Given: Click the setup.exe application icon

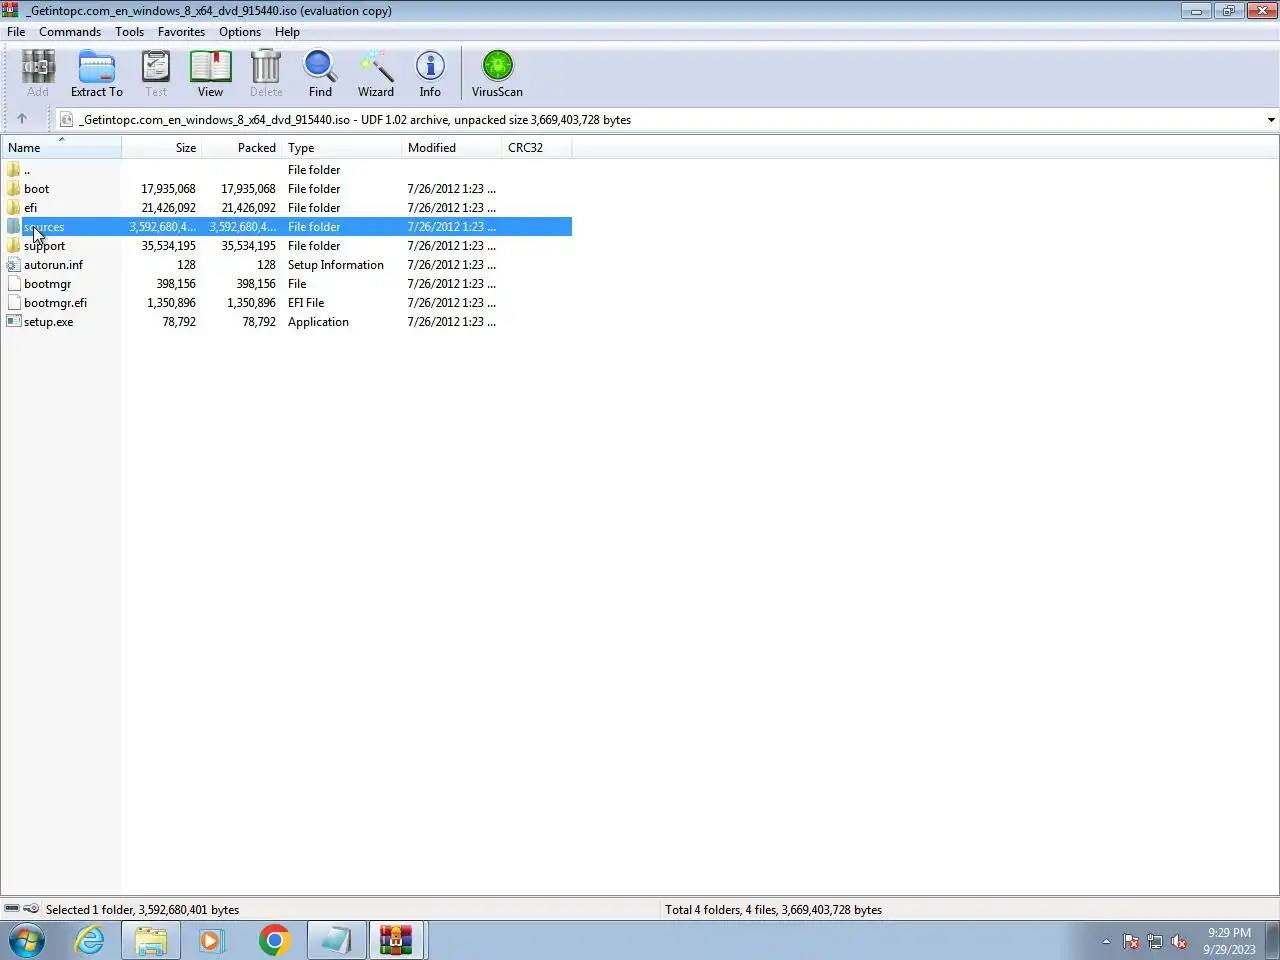Looking at the screenshot, I should pos(13,321).
